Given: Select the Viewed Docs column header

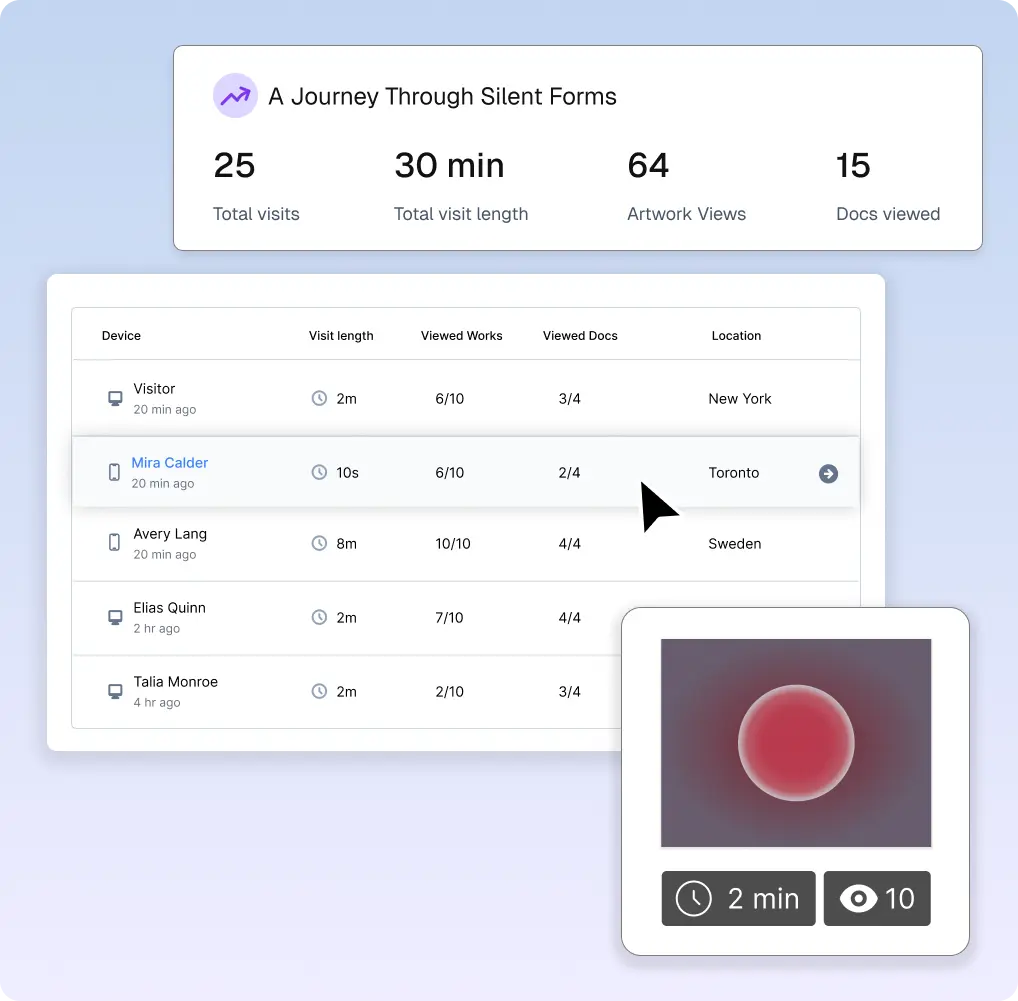Looking at the screenshot, I should pyautogui.click(x=580, y=336).
